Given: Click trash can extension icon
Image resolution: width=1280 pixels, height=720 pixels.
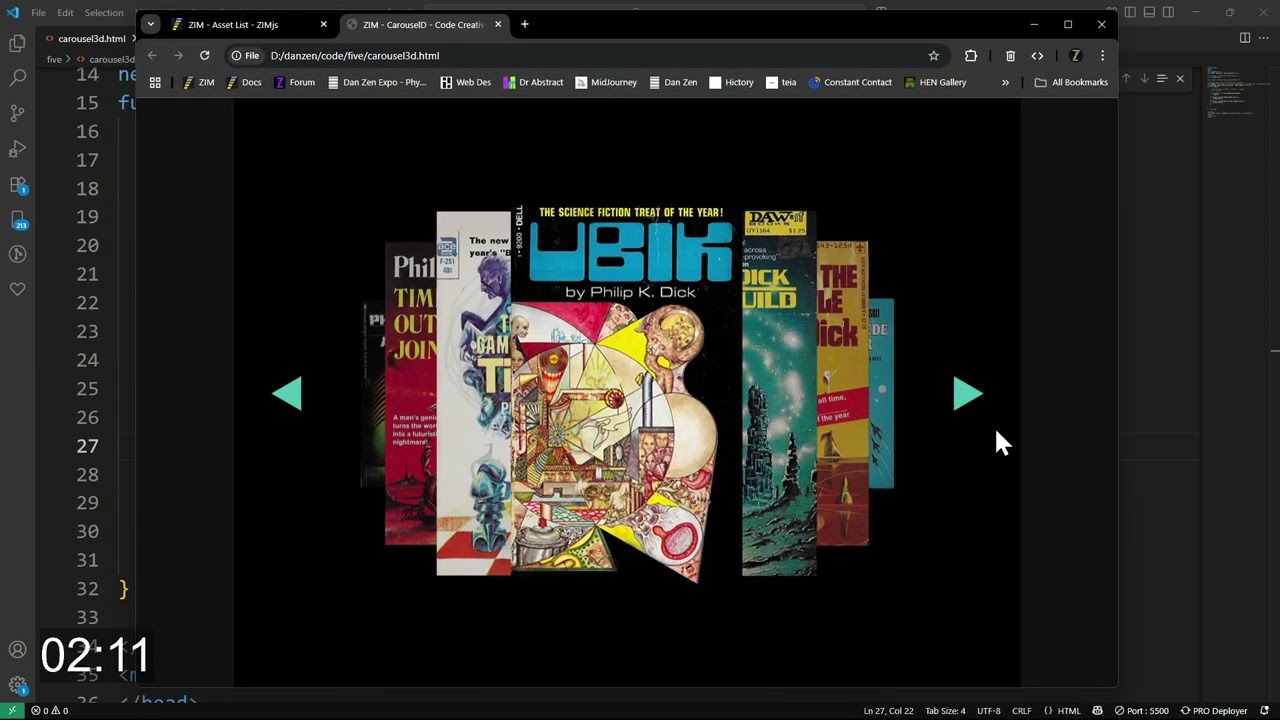Looking at the screenshot, I should pos(1010,56).
